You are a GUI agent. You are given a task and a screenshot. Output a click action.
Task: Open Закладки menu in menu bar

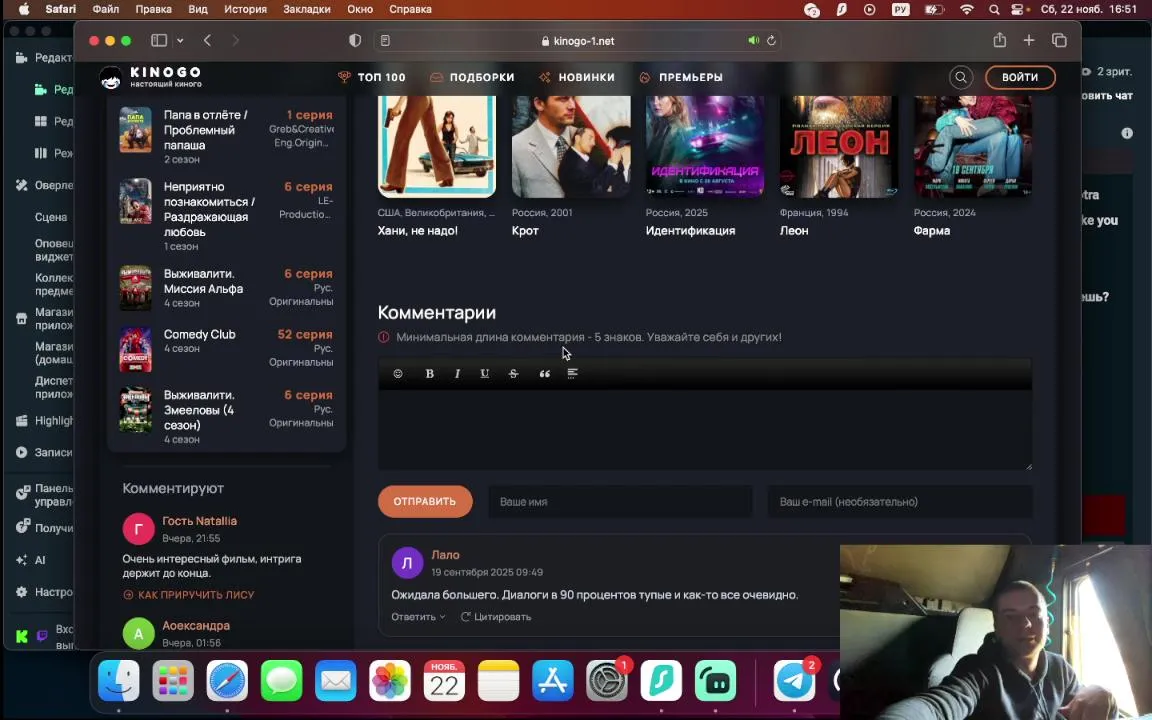309,10
